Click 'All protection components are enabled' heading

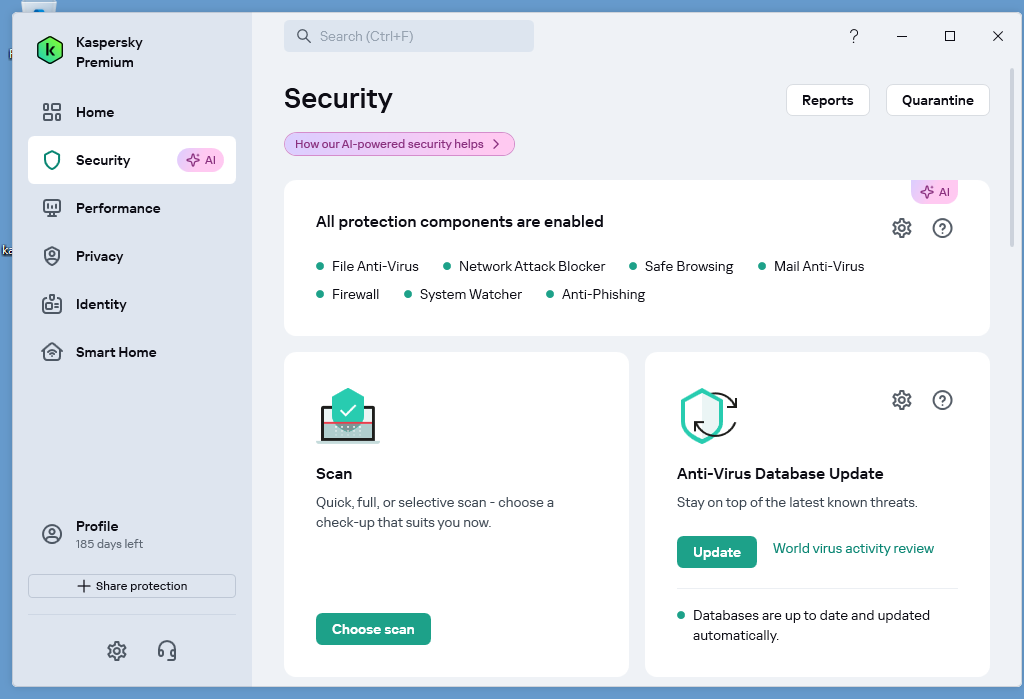coord(460,222)
